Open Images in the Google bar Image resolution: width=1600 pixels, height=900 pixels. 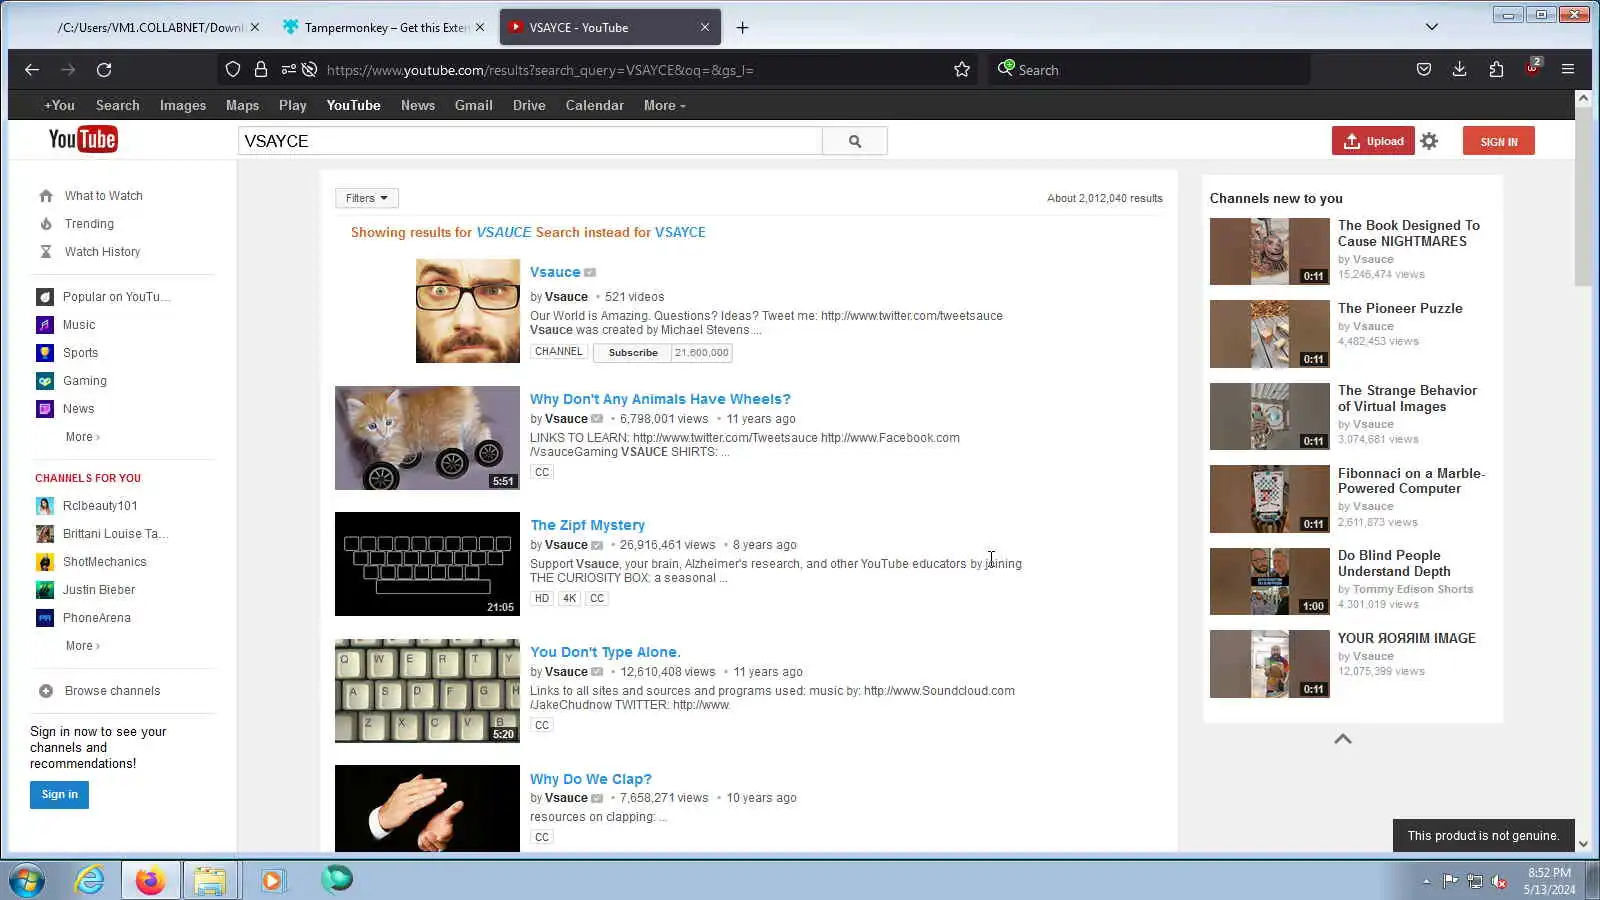[x=183, y=105]
